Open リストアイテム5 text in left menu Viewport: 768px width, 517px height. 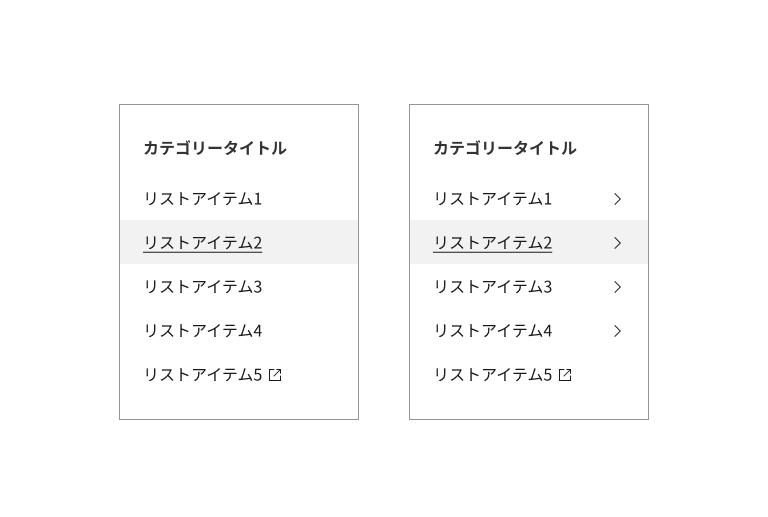click(202, 375)
